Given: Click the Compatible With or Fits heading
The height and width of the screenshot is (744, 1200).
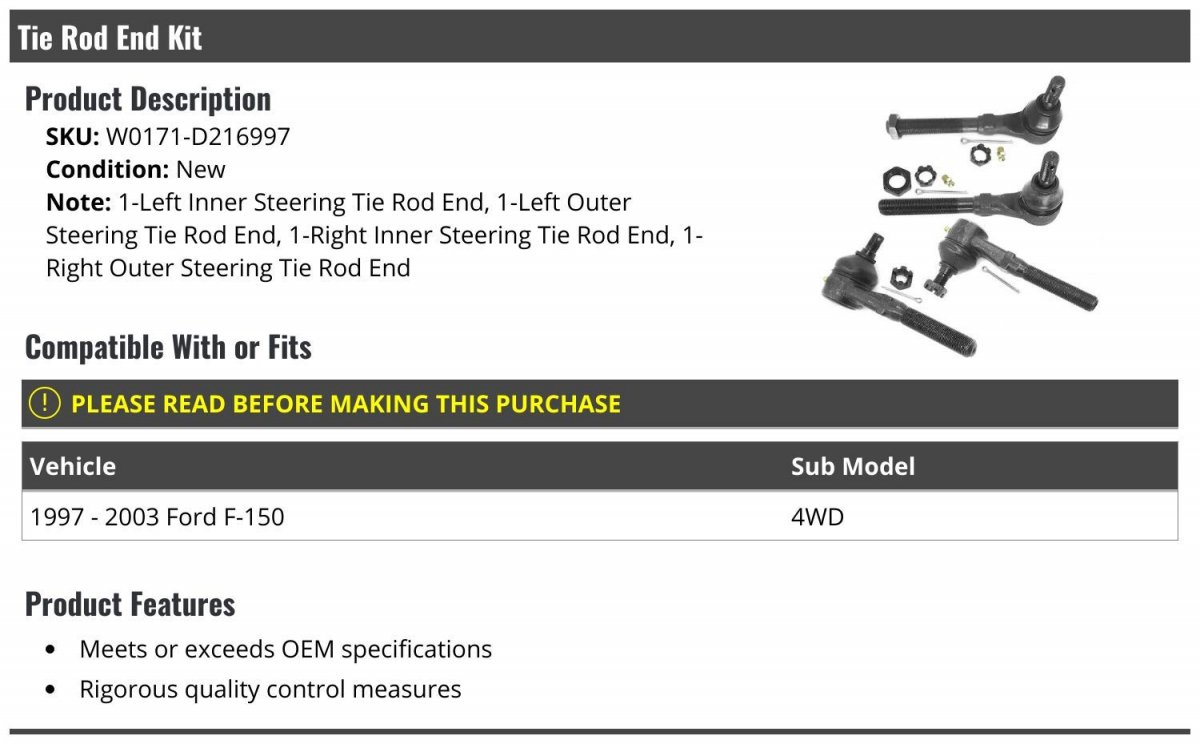Looking at the screenshot, I should tap(168, 347).
